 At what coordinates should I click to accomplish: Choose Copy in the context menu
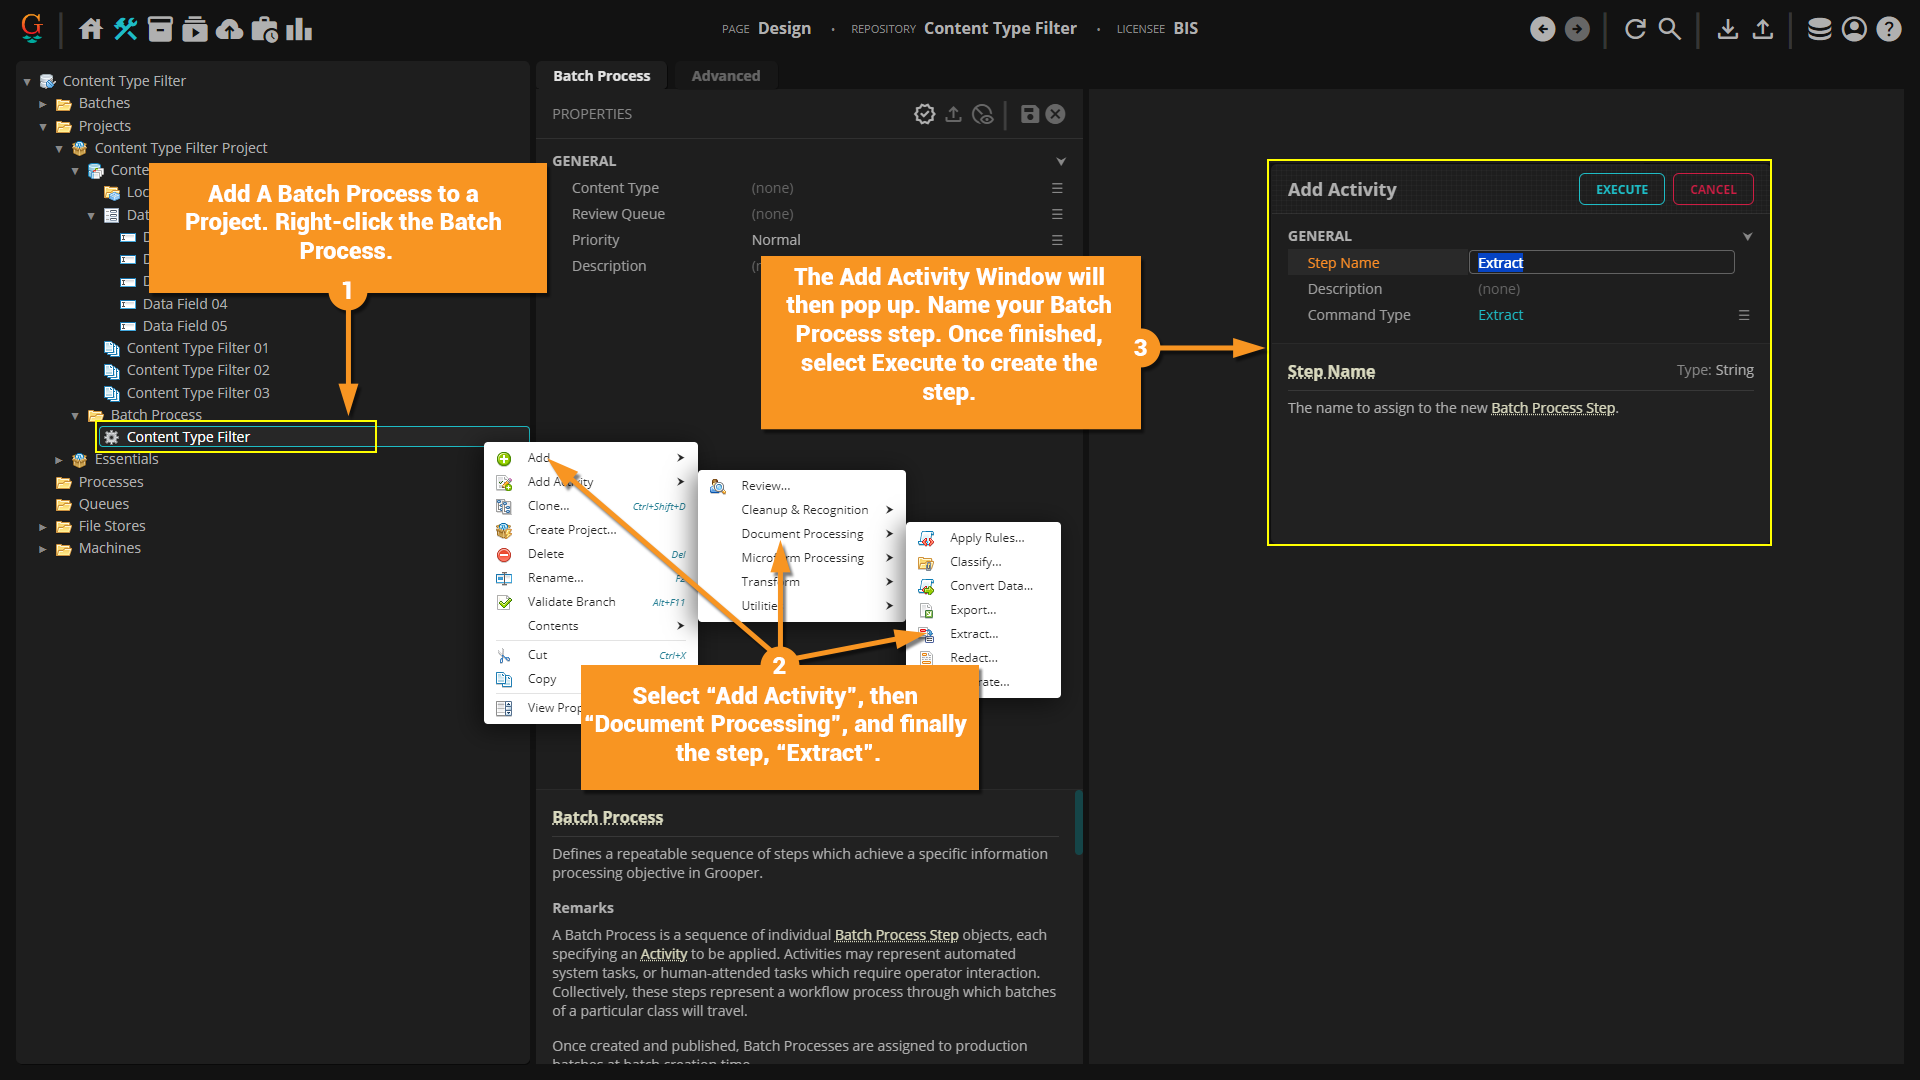pos(542,679)
